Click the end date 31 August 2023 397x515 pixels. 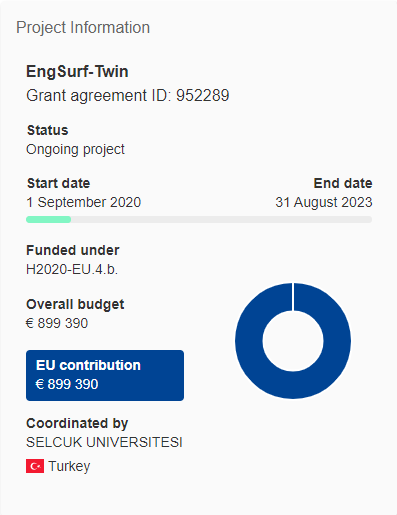pos(324,202)
